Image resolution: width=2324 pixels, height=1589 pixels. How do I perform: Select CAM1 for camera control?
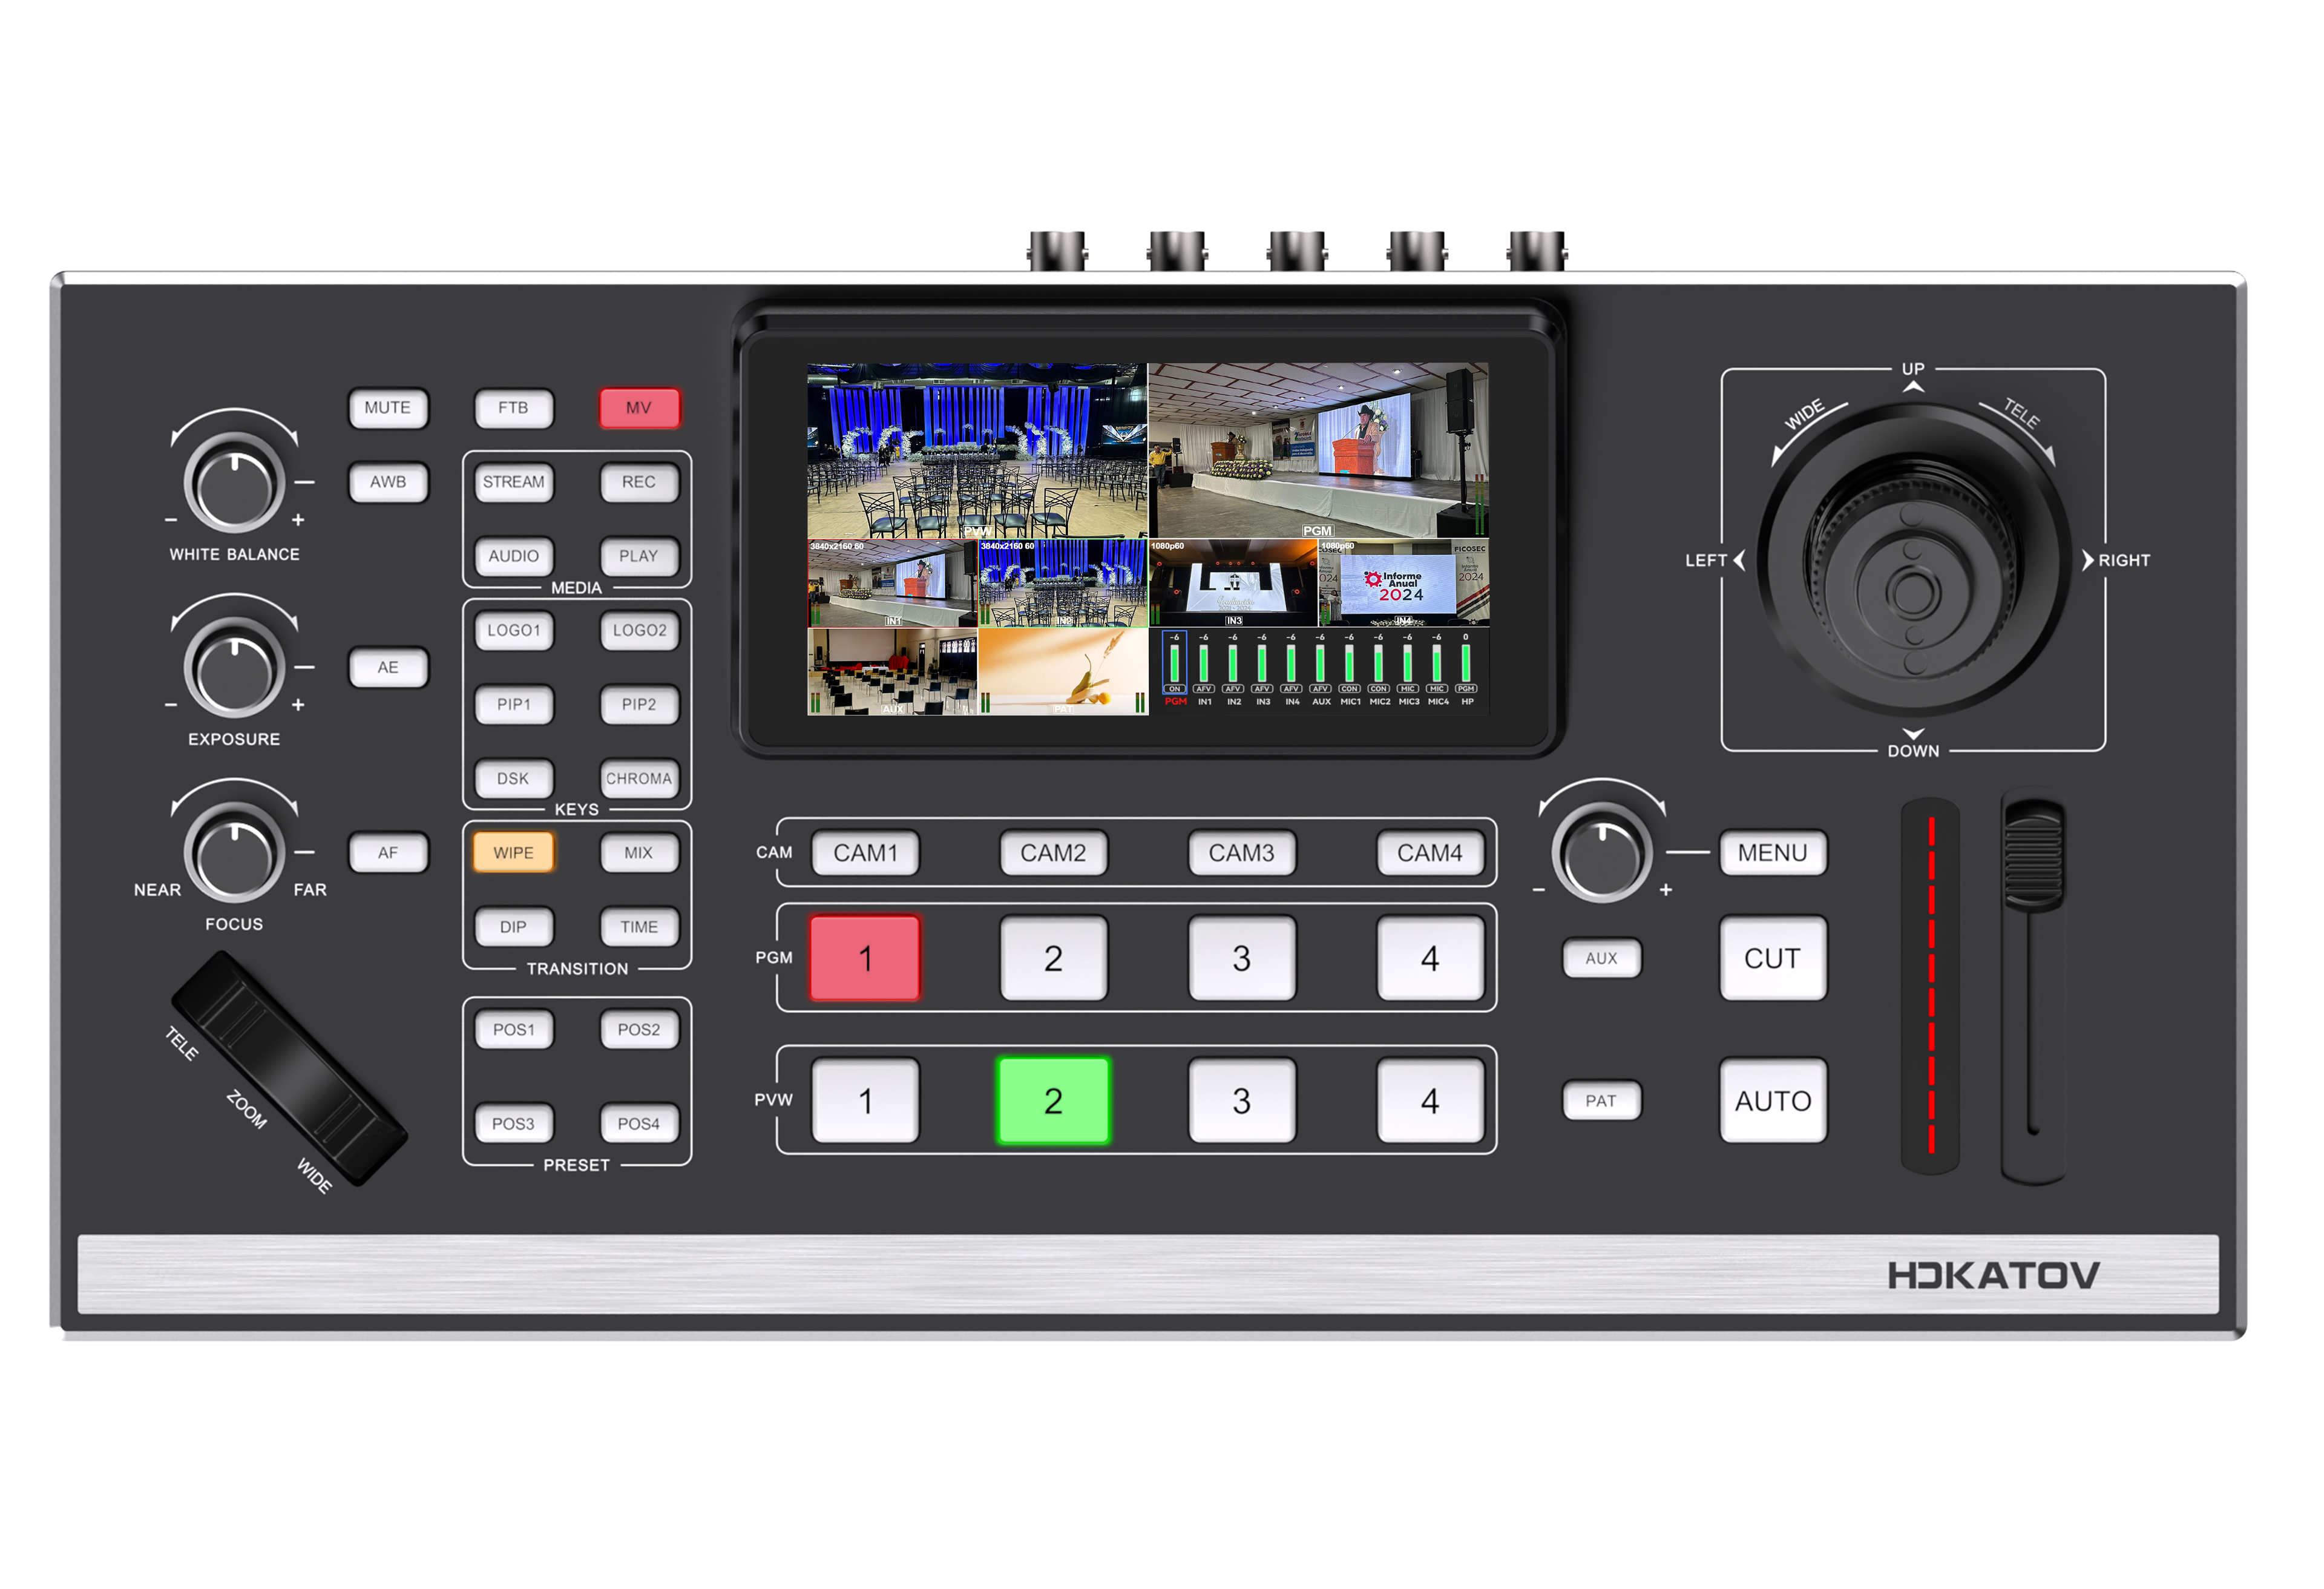point(865,853)
